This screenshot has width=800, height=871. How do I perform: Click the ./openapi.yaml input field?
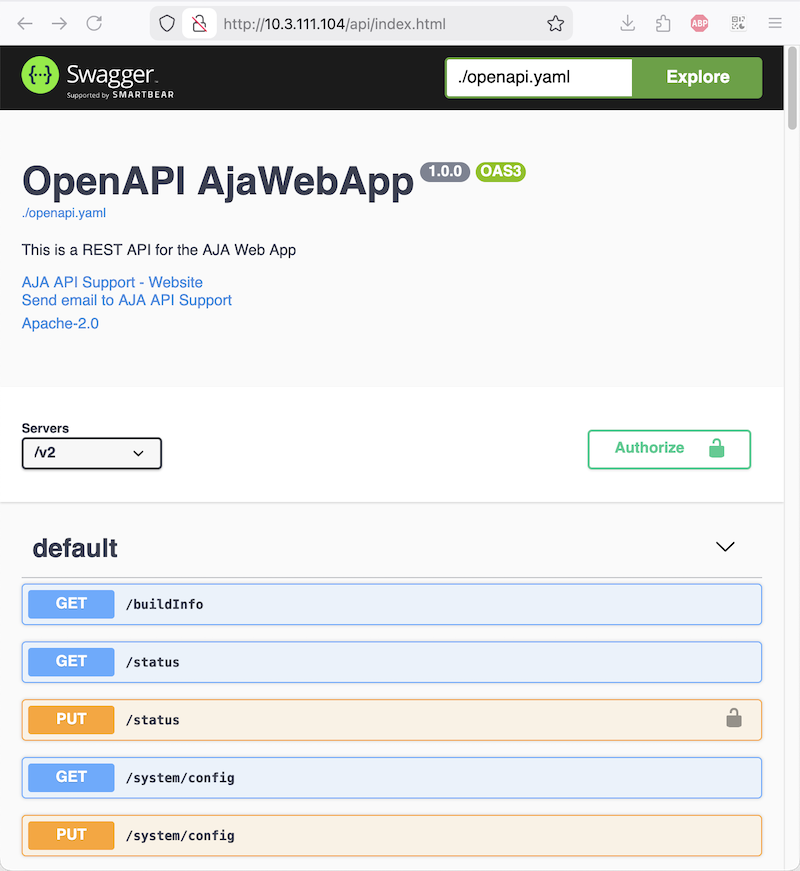(539, 77)
